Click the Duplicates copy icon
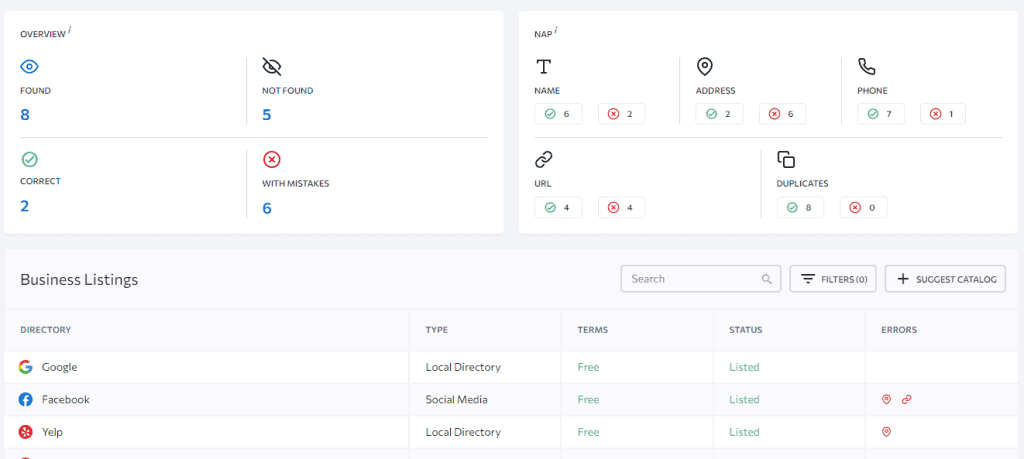1024x459 pixels. click(x=786, y=159)
